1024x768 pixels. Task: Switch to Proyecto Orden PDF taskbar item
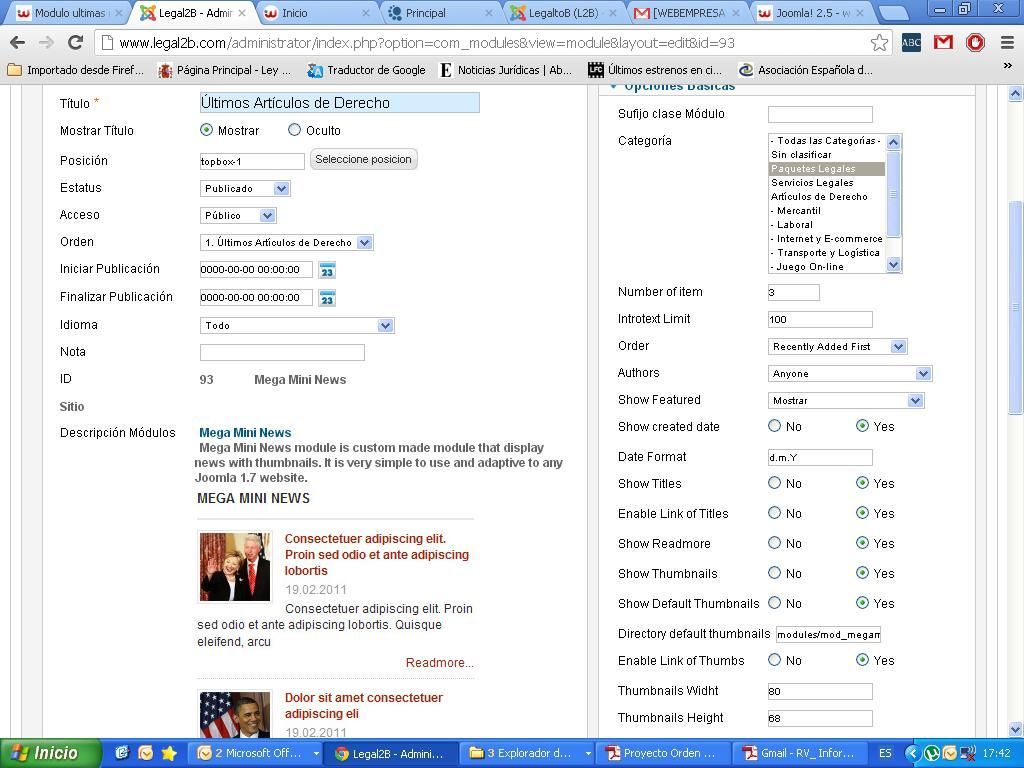point(662,754)
